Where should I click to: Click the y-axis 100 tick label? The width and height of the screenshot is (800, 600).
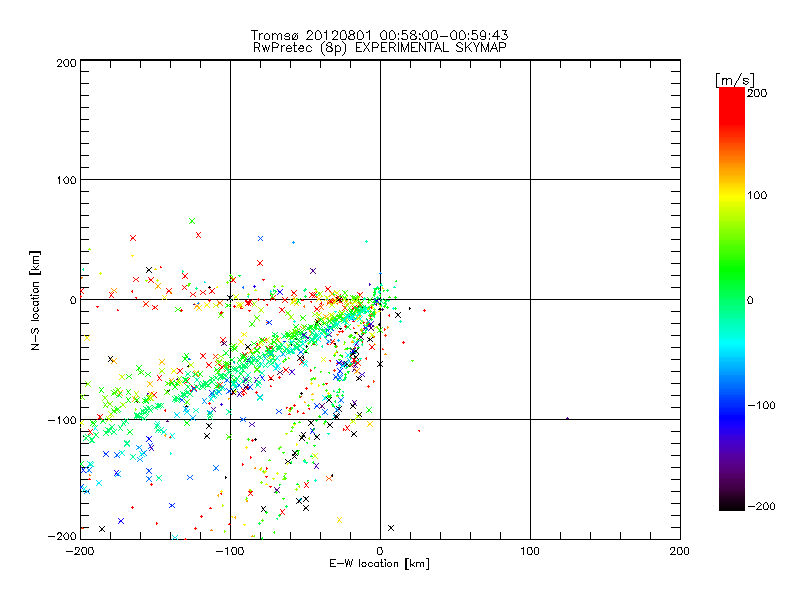tap(66, 180)
